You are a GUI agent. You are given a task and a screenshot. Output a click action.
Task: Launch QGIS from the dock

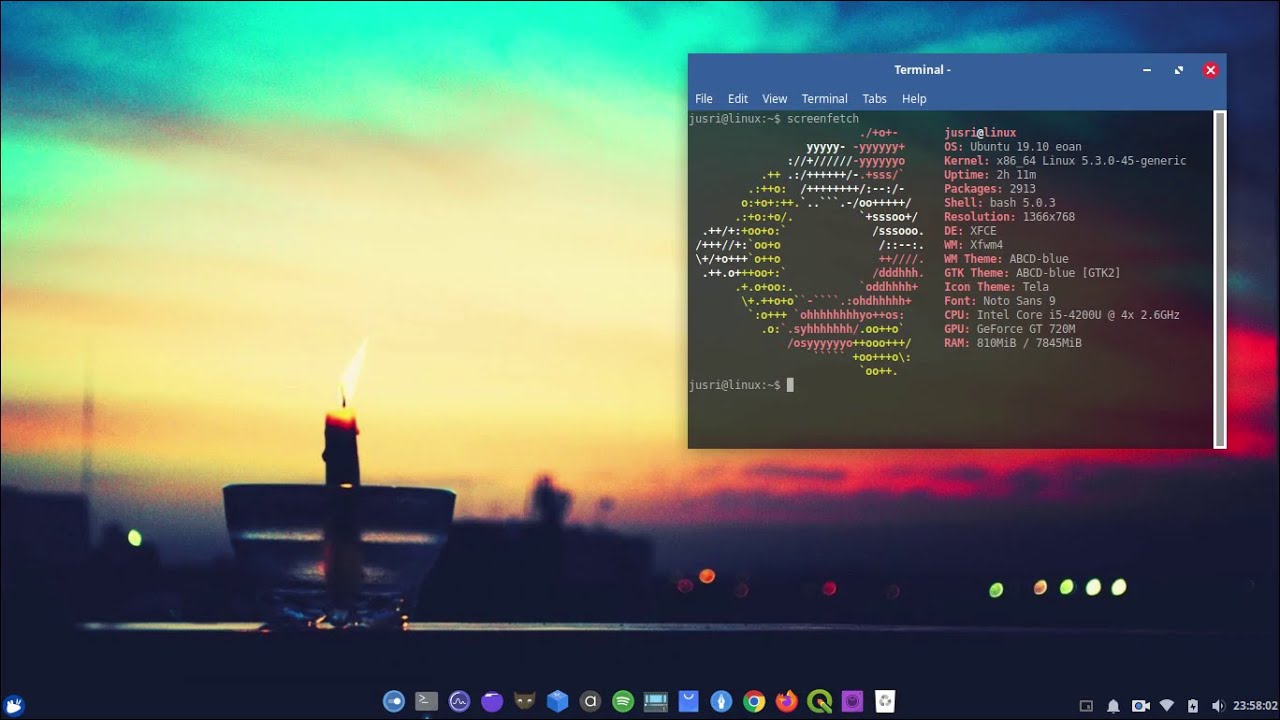click(x=819, y=701)
